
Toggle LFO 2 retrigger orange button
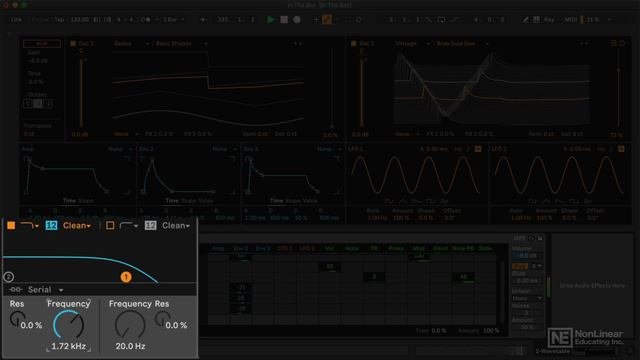coord(621,149)
